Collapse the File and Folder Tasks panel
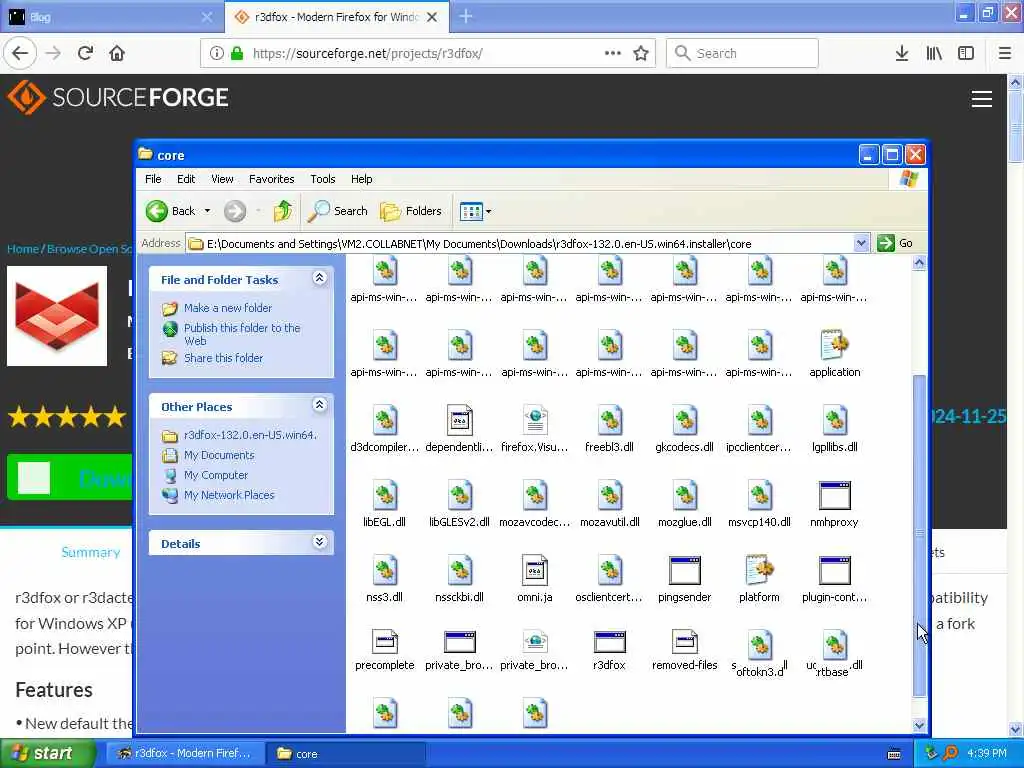 (x=319, y=278)
